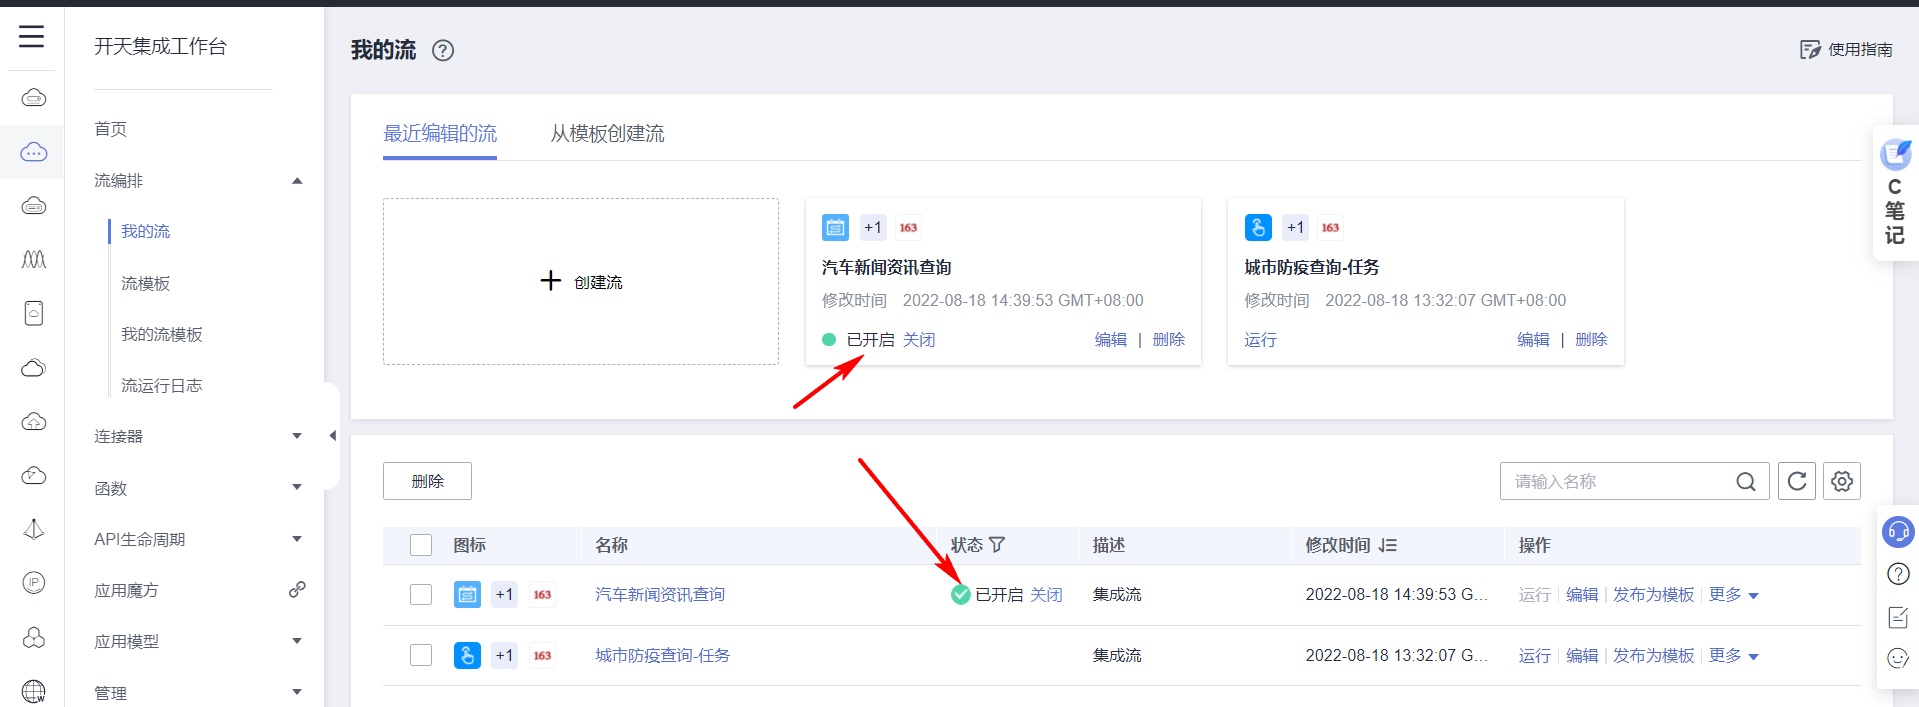Click 编辑 in 汽车新闻资讯查询 card
1919x707 pixels.
pyautogui.click(x=1111, y=340)
